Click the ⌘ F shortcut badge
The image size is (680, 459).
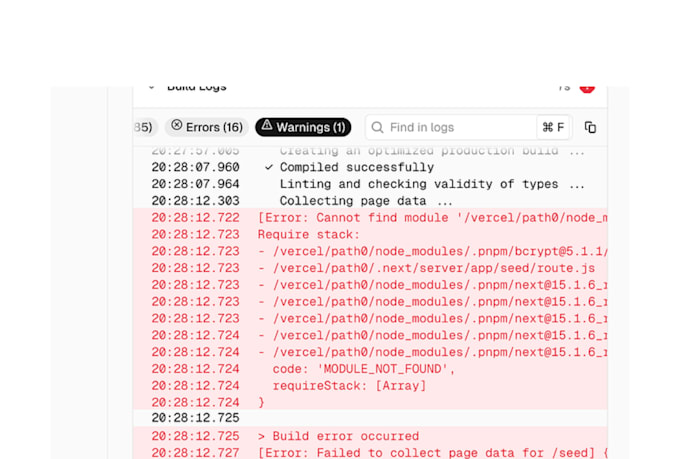553,127
